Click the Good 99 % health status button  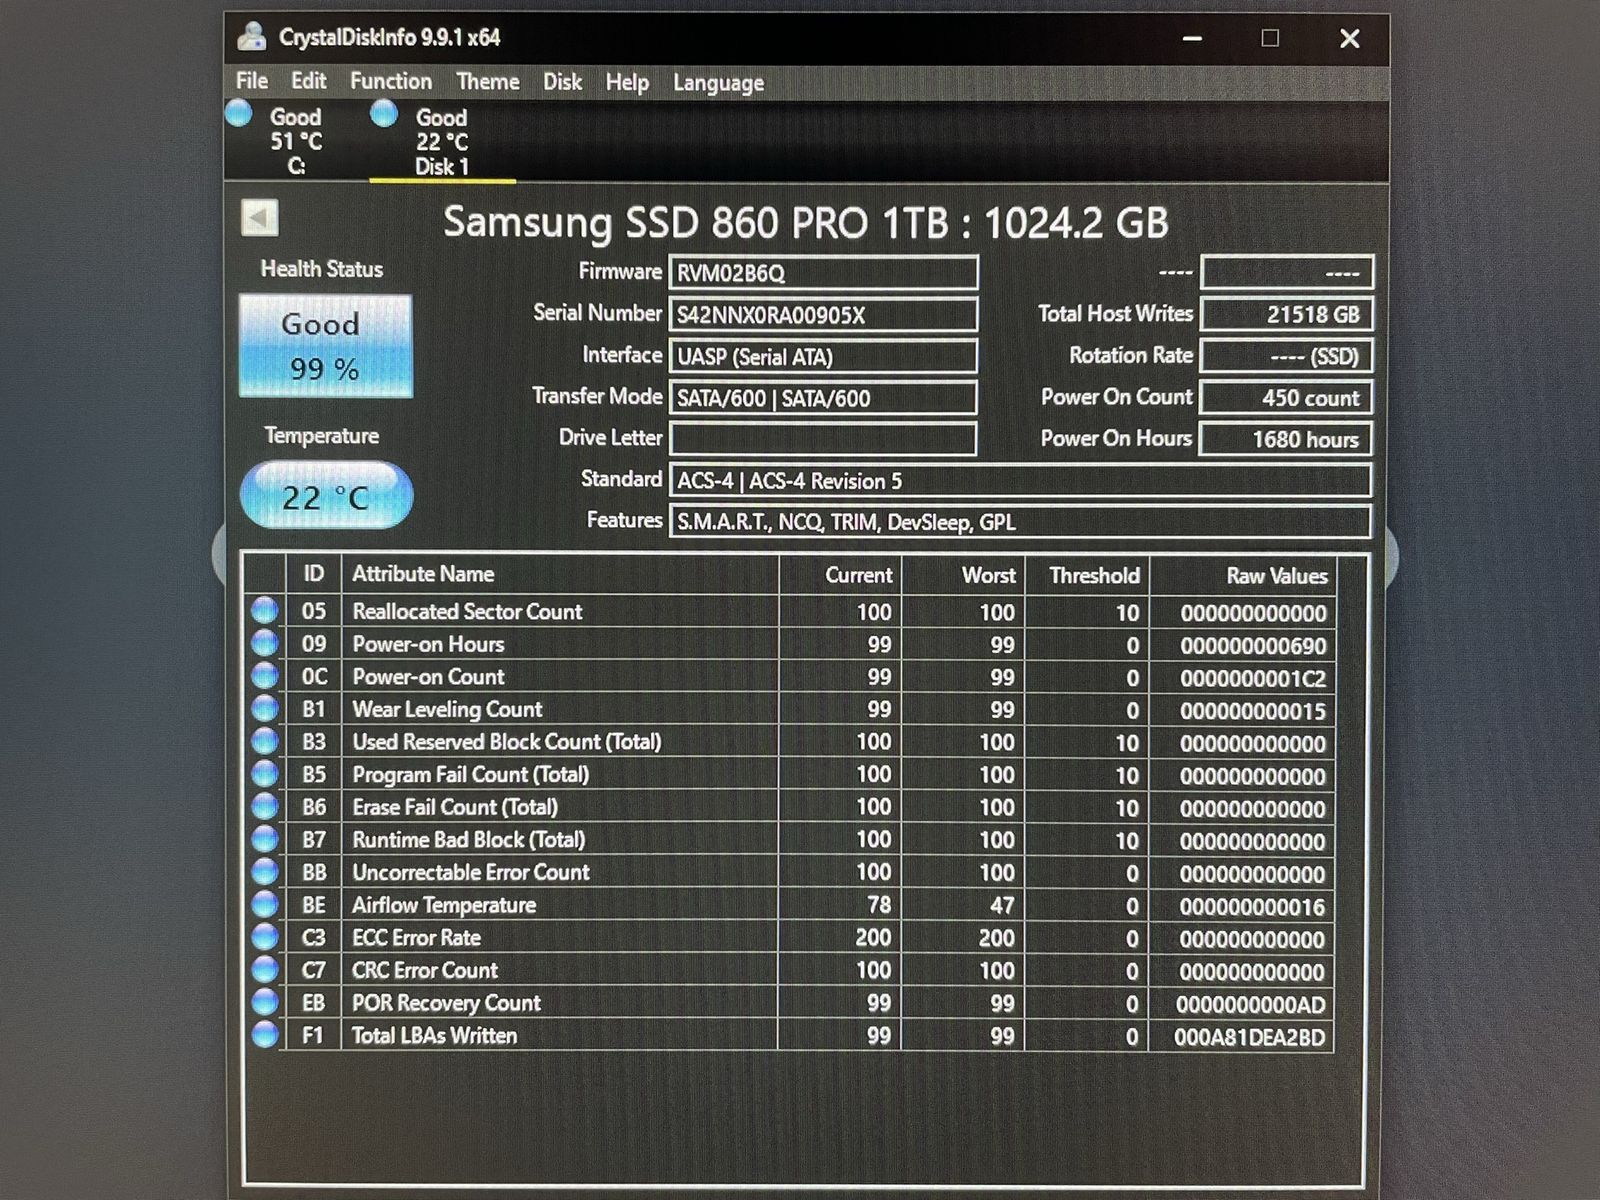pyautogui.click(x=325, y=346)
